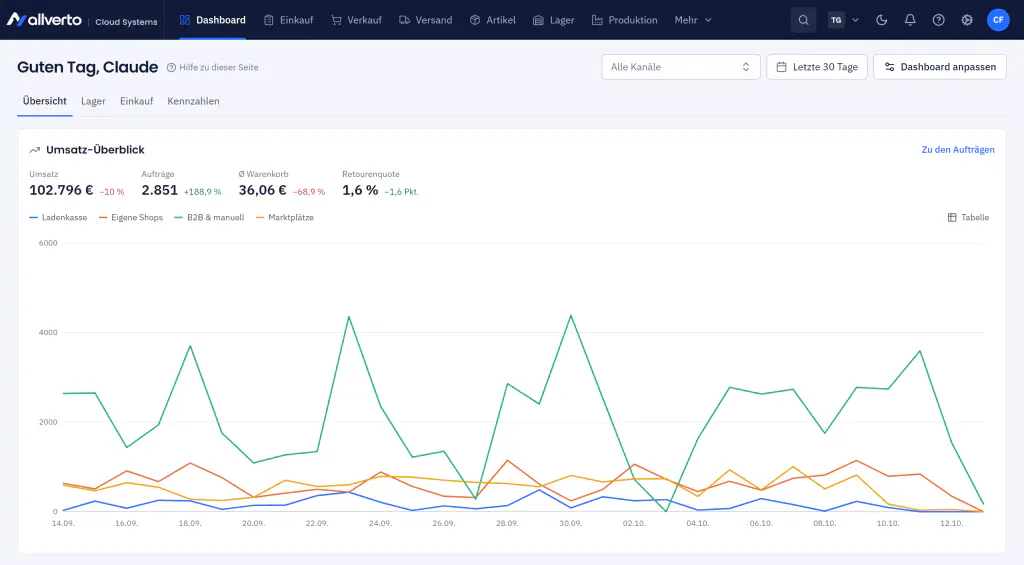Screen dimensions: 1024x565
Task: Click the trend arrow icon beside Umsatz-Überblick
Action: tap(35, 150)
